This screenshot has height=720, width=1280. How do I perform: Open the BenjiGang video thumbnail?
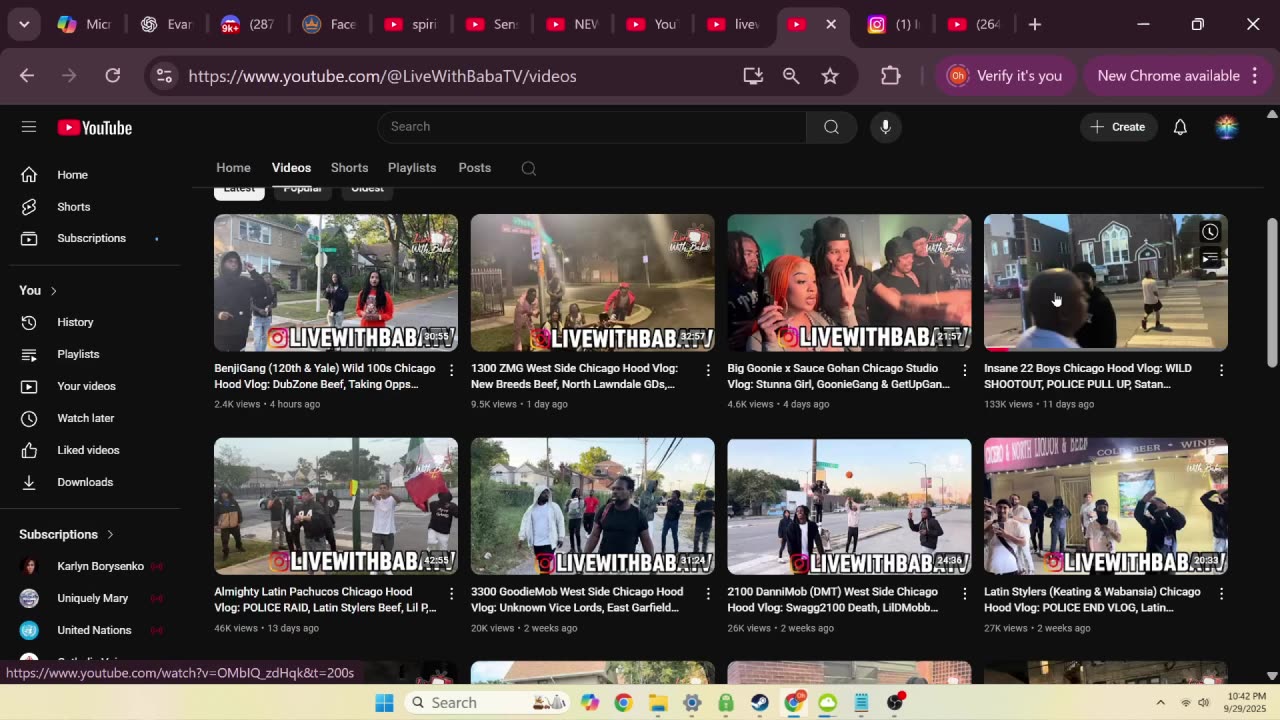pos(336,283)
